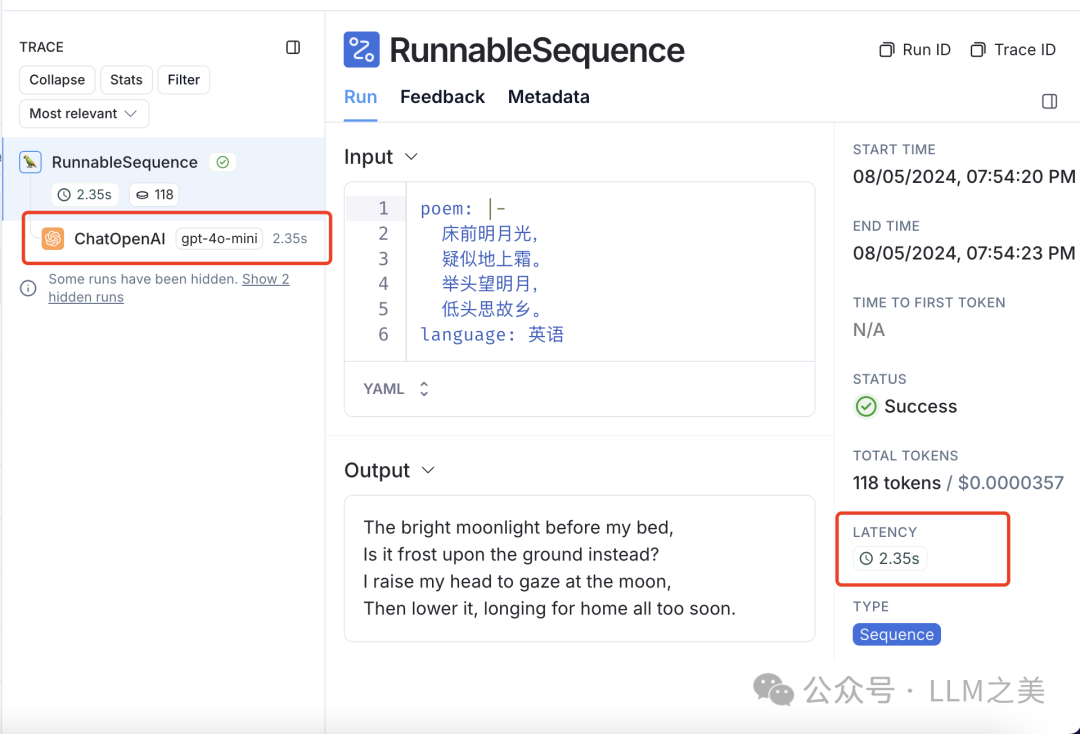Screen dimensions: 1080x734
Task: Copy the Trace ID
Action: [1013, 50]
